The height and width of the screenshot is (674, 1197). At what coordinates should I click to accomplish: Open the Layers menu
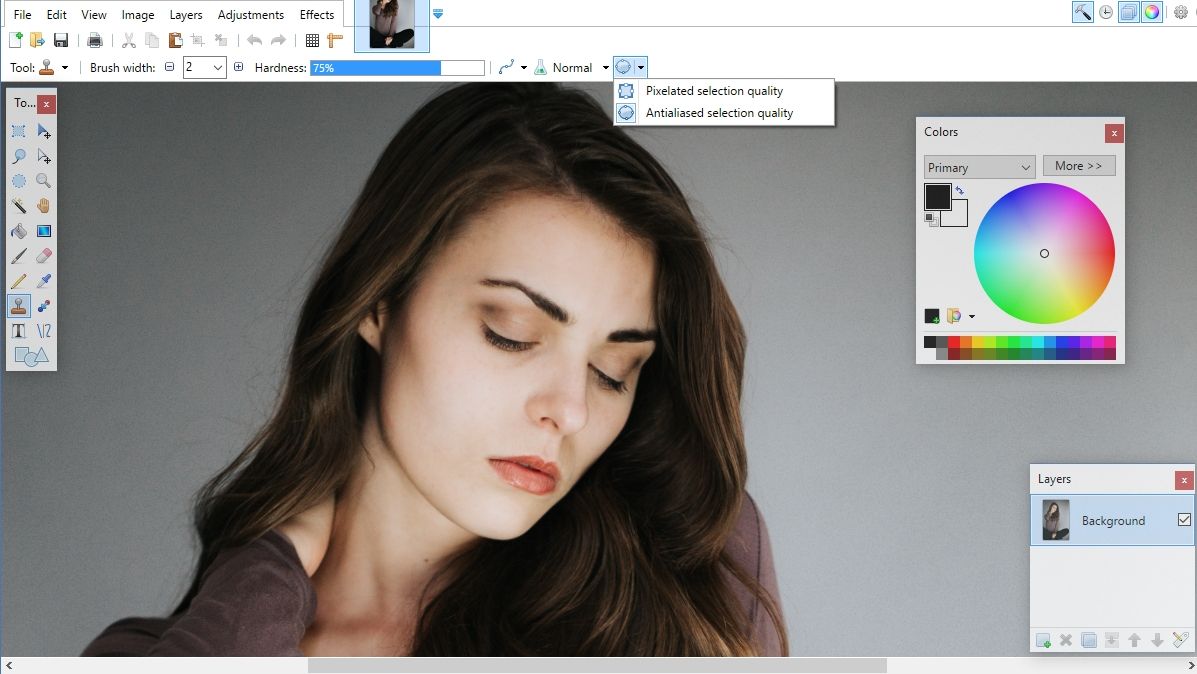[186, 14]
